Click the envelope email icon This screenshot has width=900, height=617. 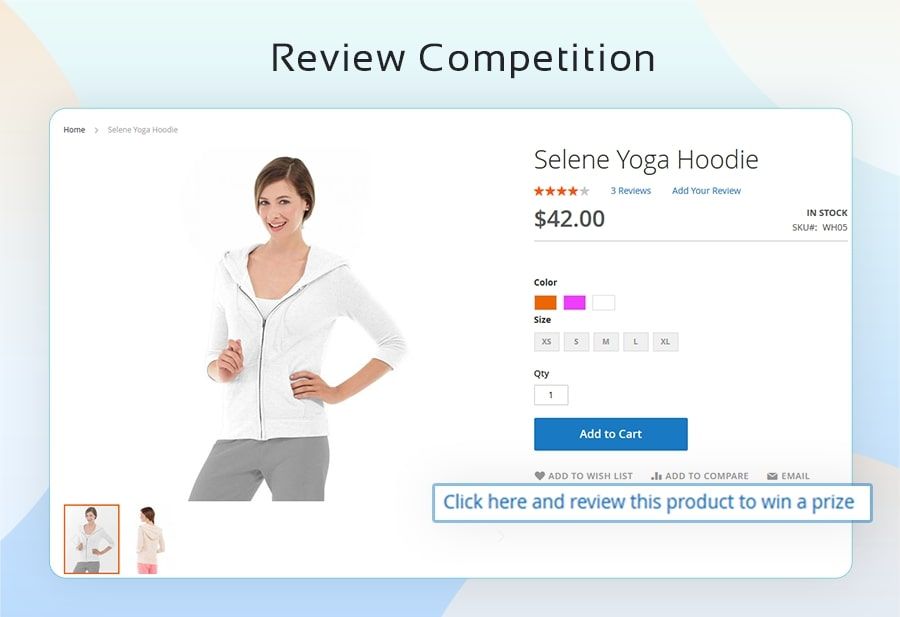(x=773, y=476)
